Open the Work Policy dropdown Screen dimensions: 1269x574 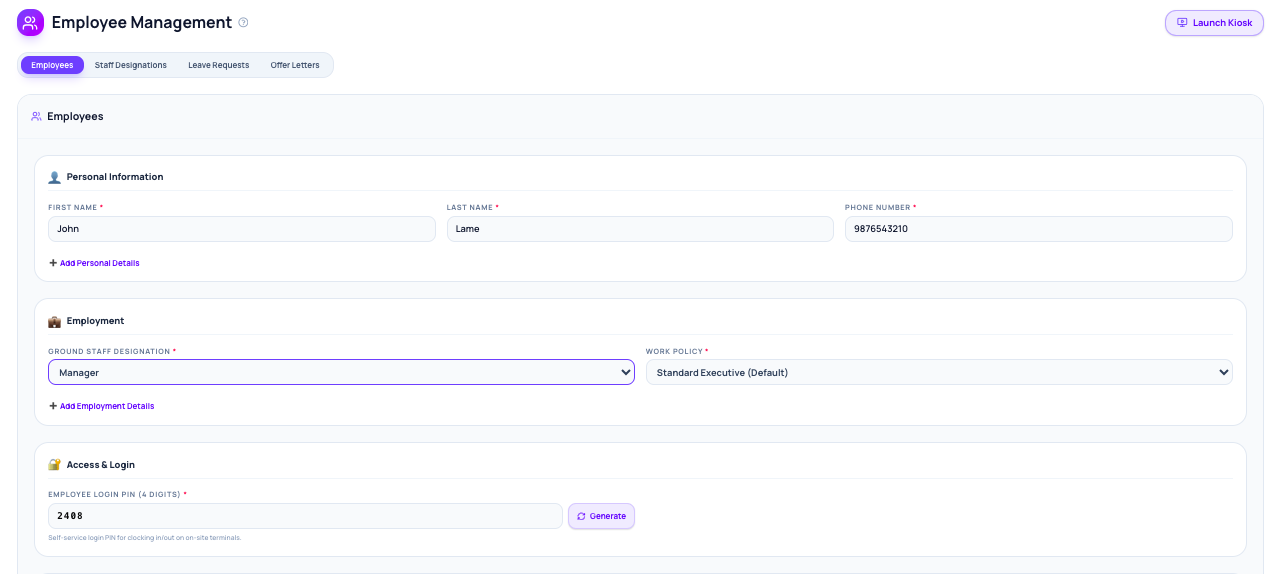click(939, 372)
